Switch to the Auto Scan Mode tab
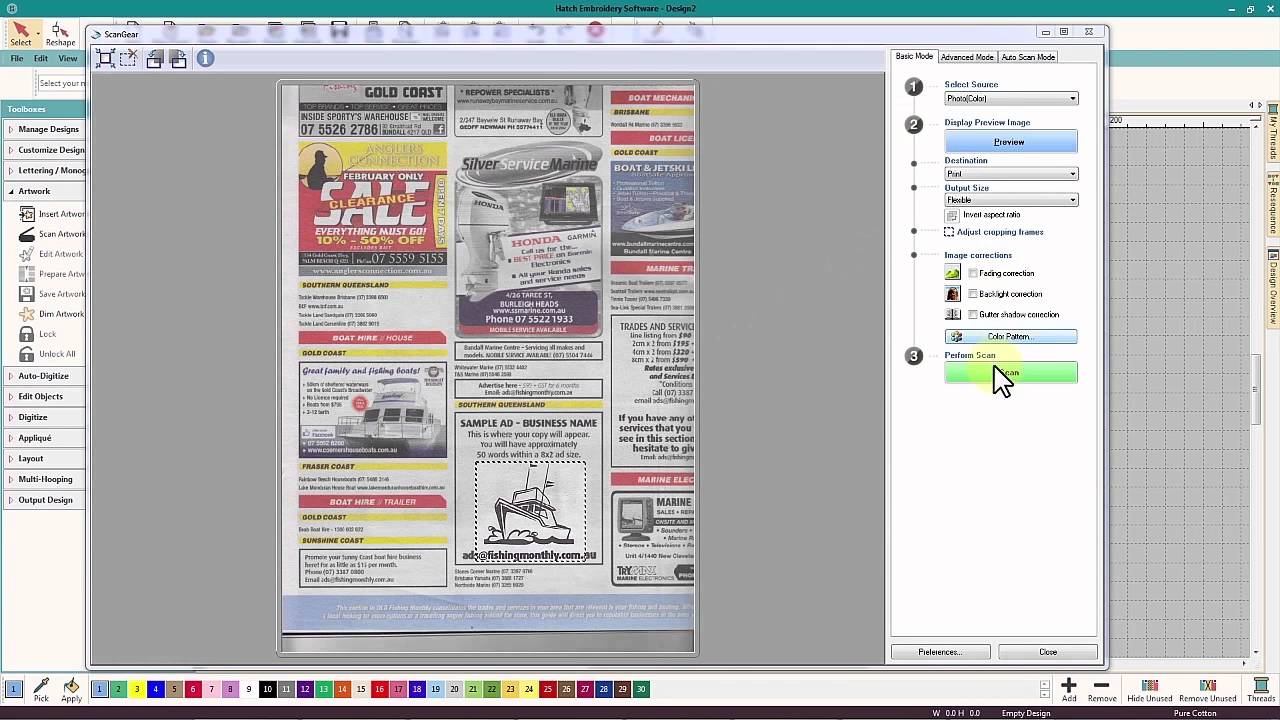 [1028, 57]
